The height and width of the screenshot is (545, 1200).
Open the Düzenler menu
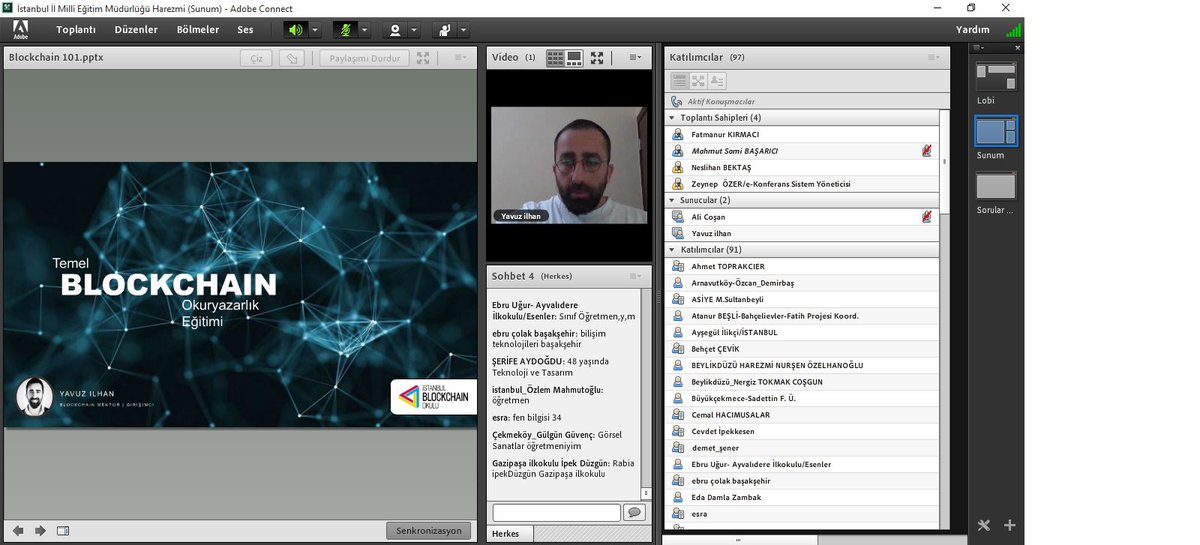(x=136, y=30)
